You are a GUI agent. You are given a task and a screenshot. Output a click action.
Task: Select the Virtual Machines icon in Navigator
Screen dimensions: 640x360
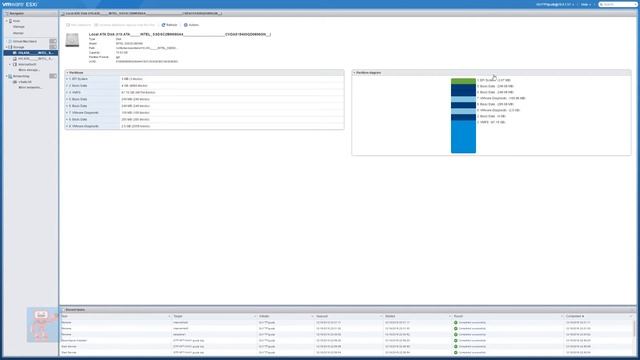click(x=10, y=41)
